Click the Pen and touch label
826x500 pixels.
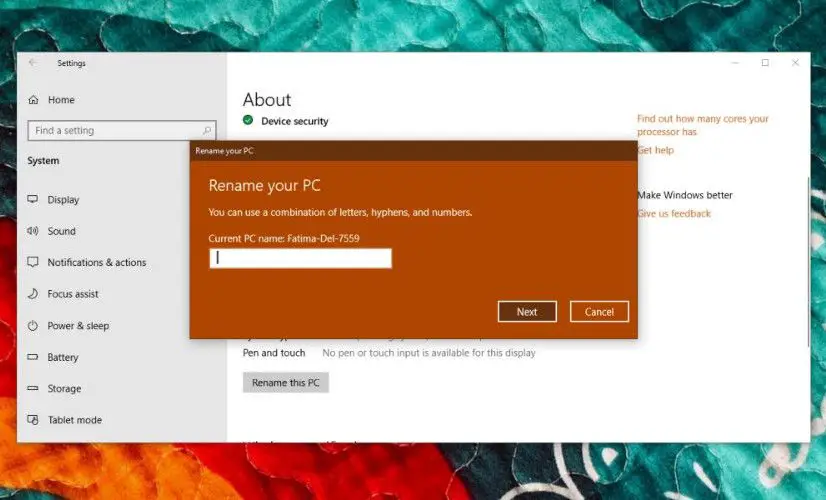[x=274, y=353]
